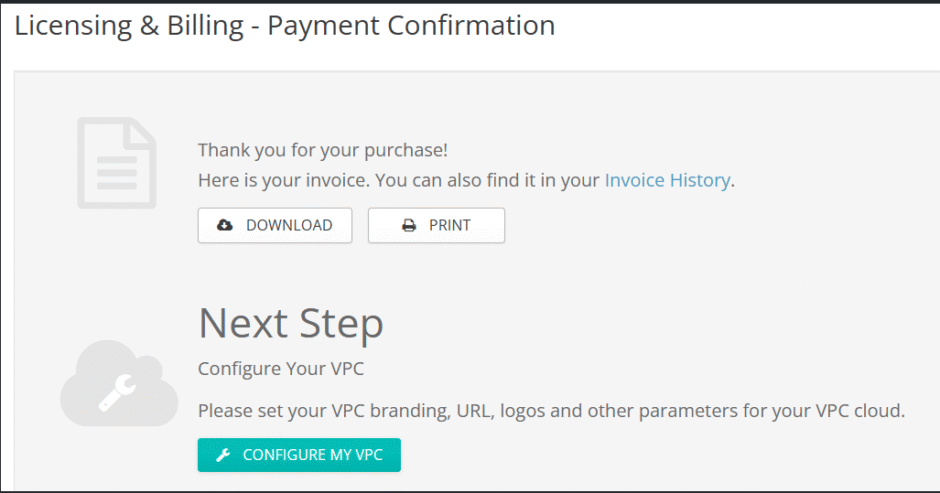The image size is (940, 493).
Task: Click the cloud download icon on DOWNLOAD button
Action: 225,225
